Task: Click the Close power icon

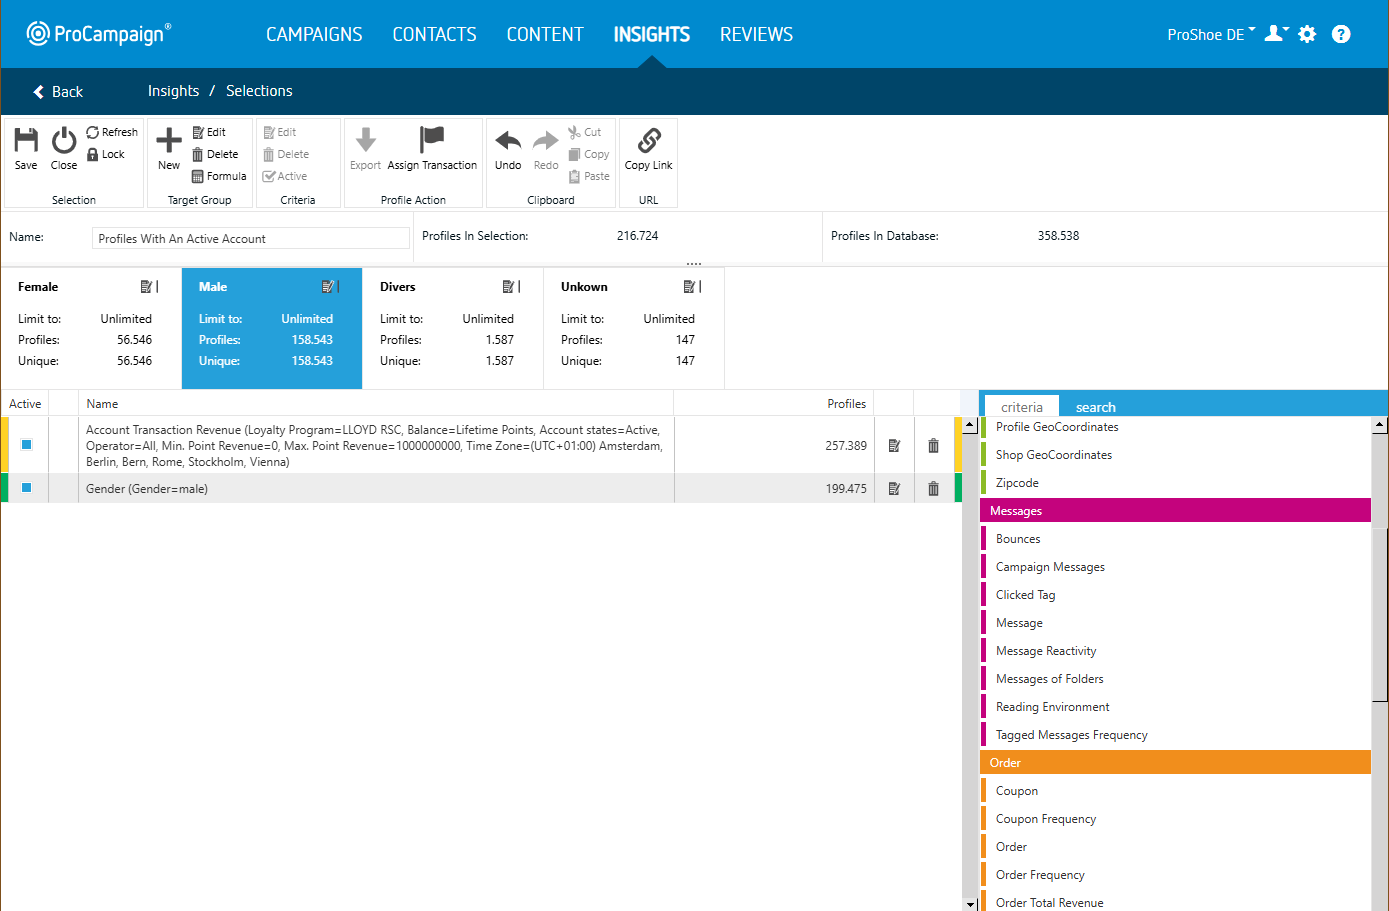Action: point(64,141)
